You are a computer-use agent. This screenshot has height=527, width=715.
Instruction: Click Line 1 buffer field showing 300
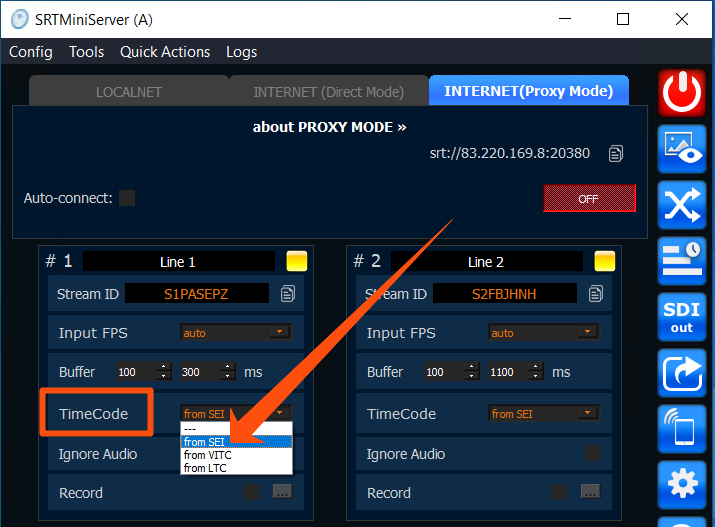pyautogui.click(x=200, y=372)
